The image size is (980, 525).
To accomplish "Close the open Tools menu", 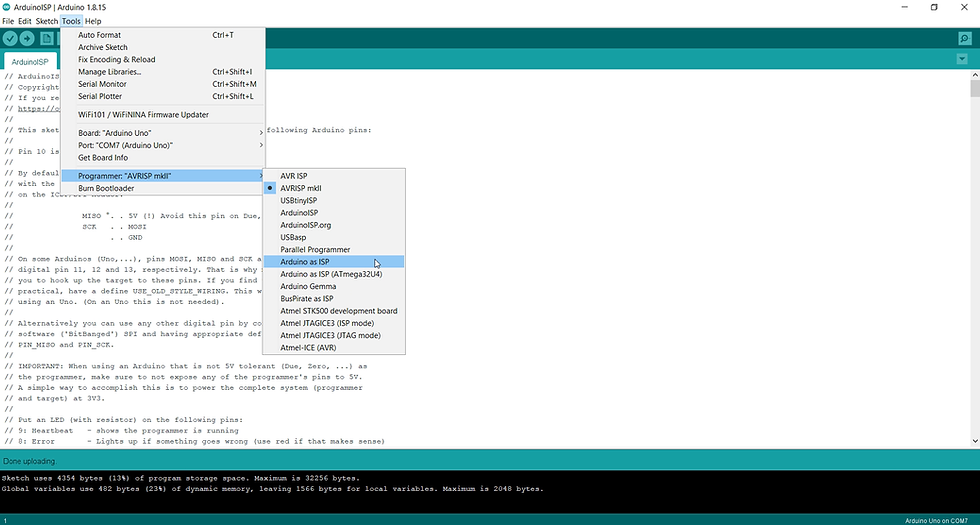I will coord(71,21).
